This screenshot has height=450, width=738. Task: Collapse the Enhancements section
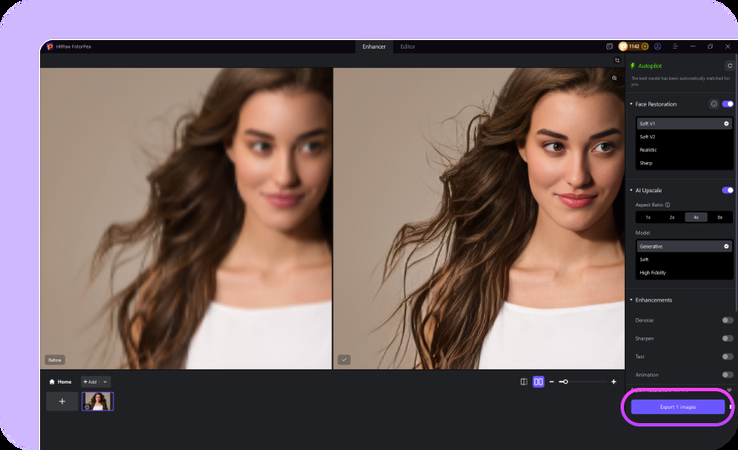pos(631,300)
